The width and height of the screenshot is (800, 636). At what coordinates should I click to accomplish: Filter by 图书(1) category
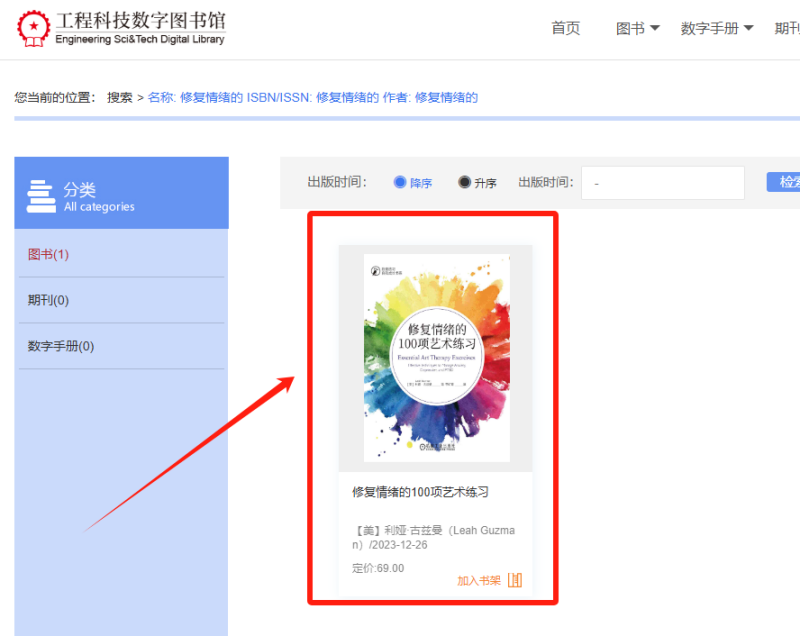point(48,255)
